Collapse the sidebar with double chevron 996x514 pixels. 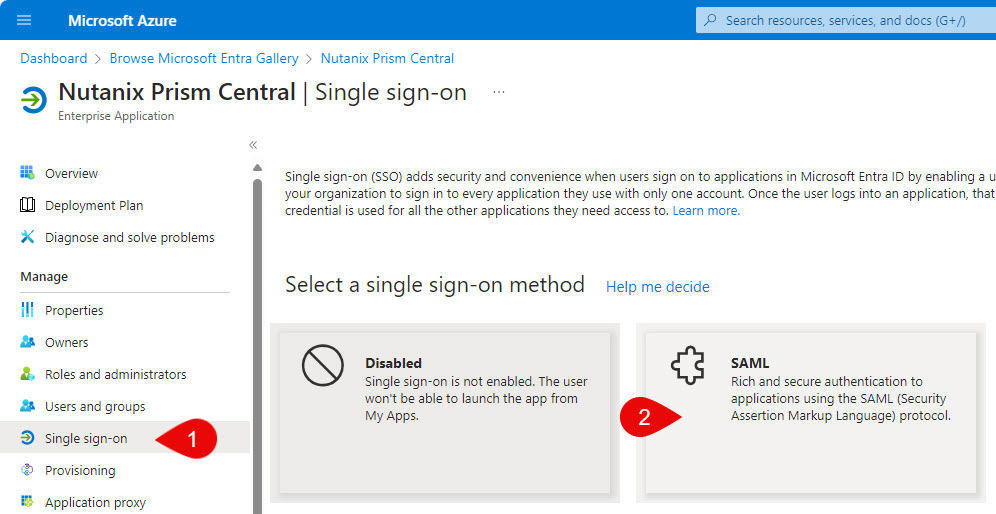pos(253,145)
